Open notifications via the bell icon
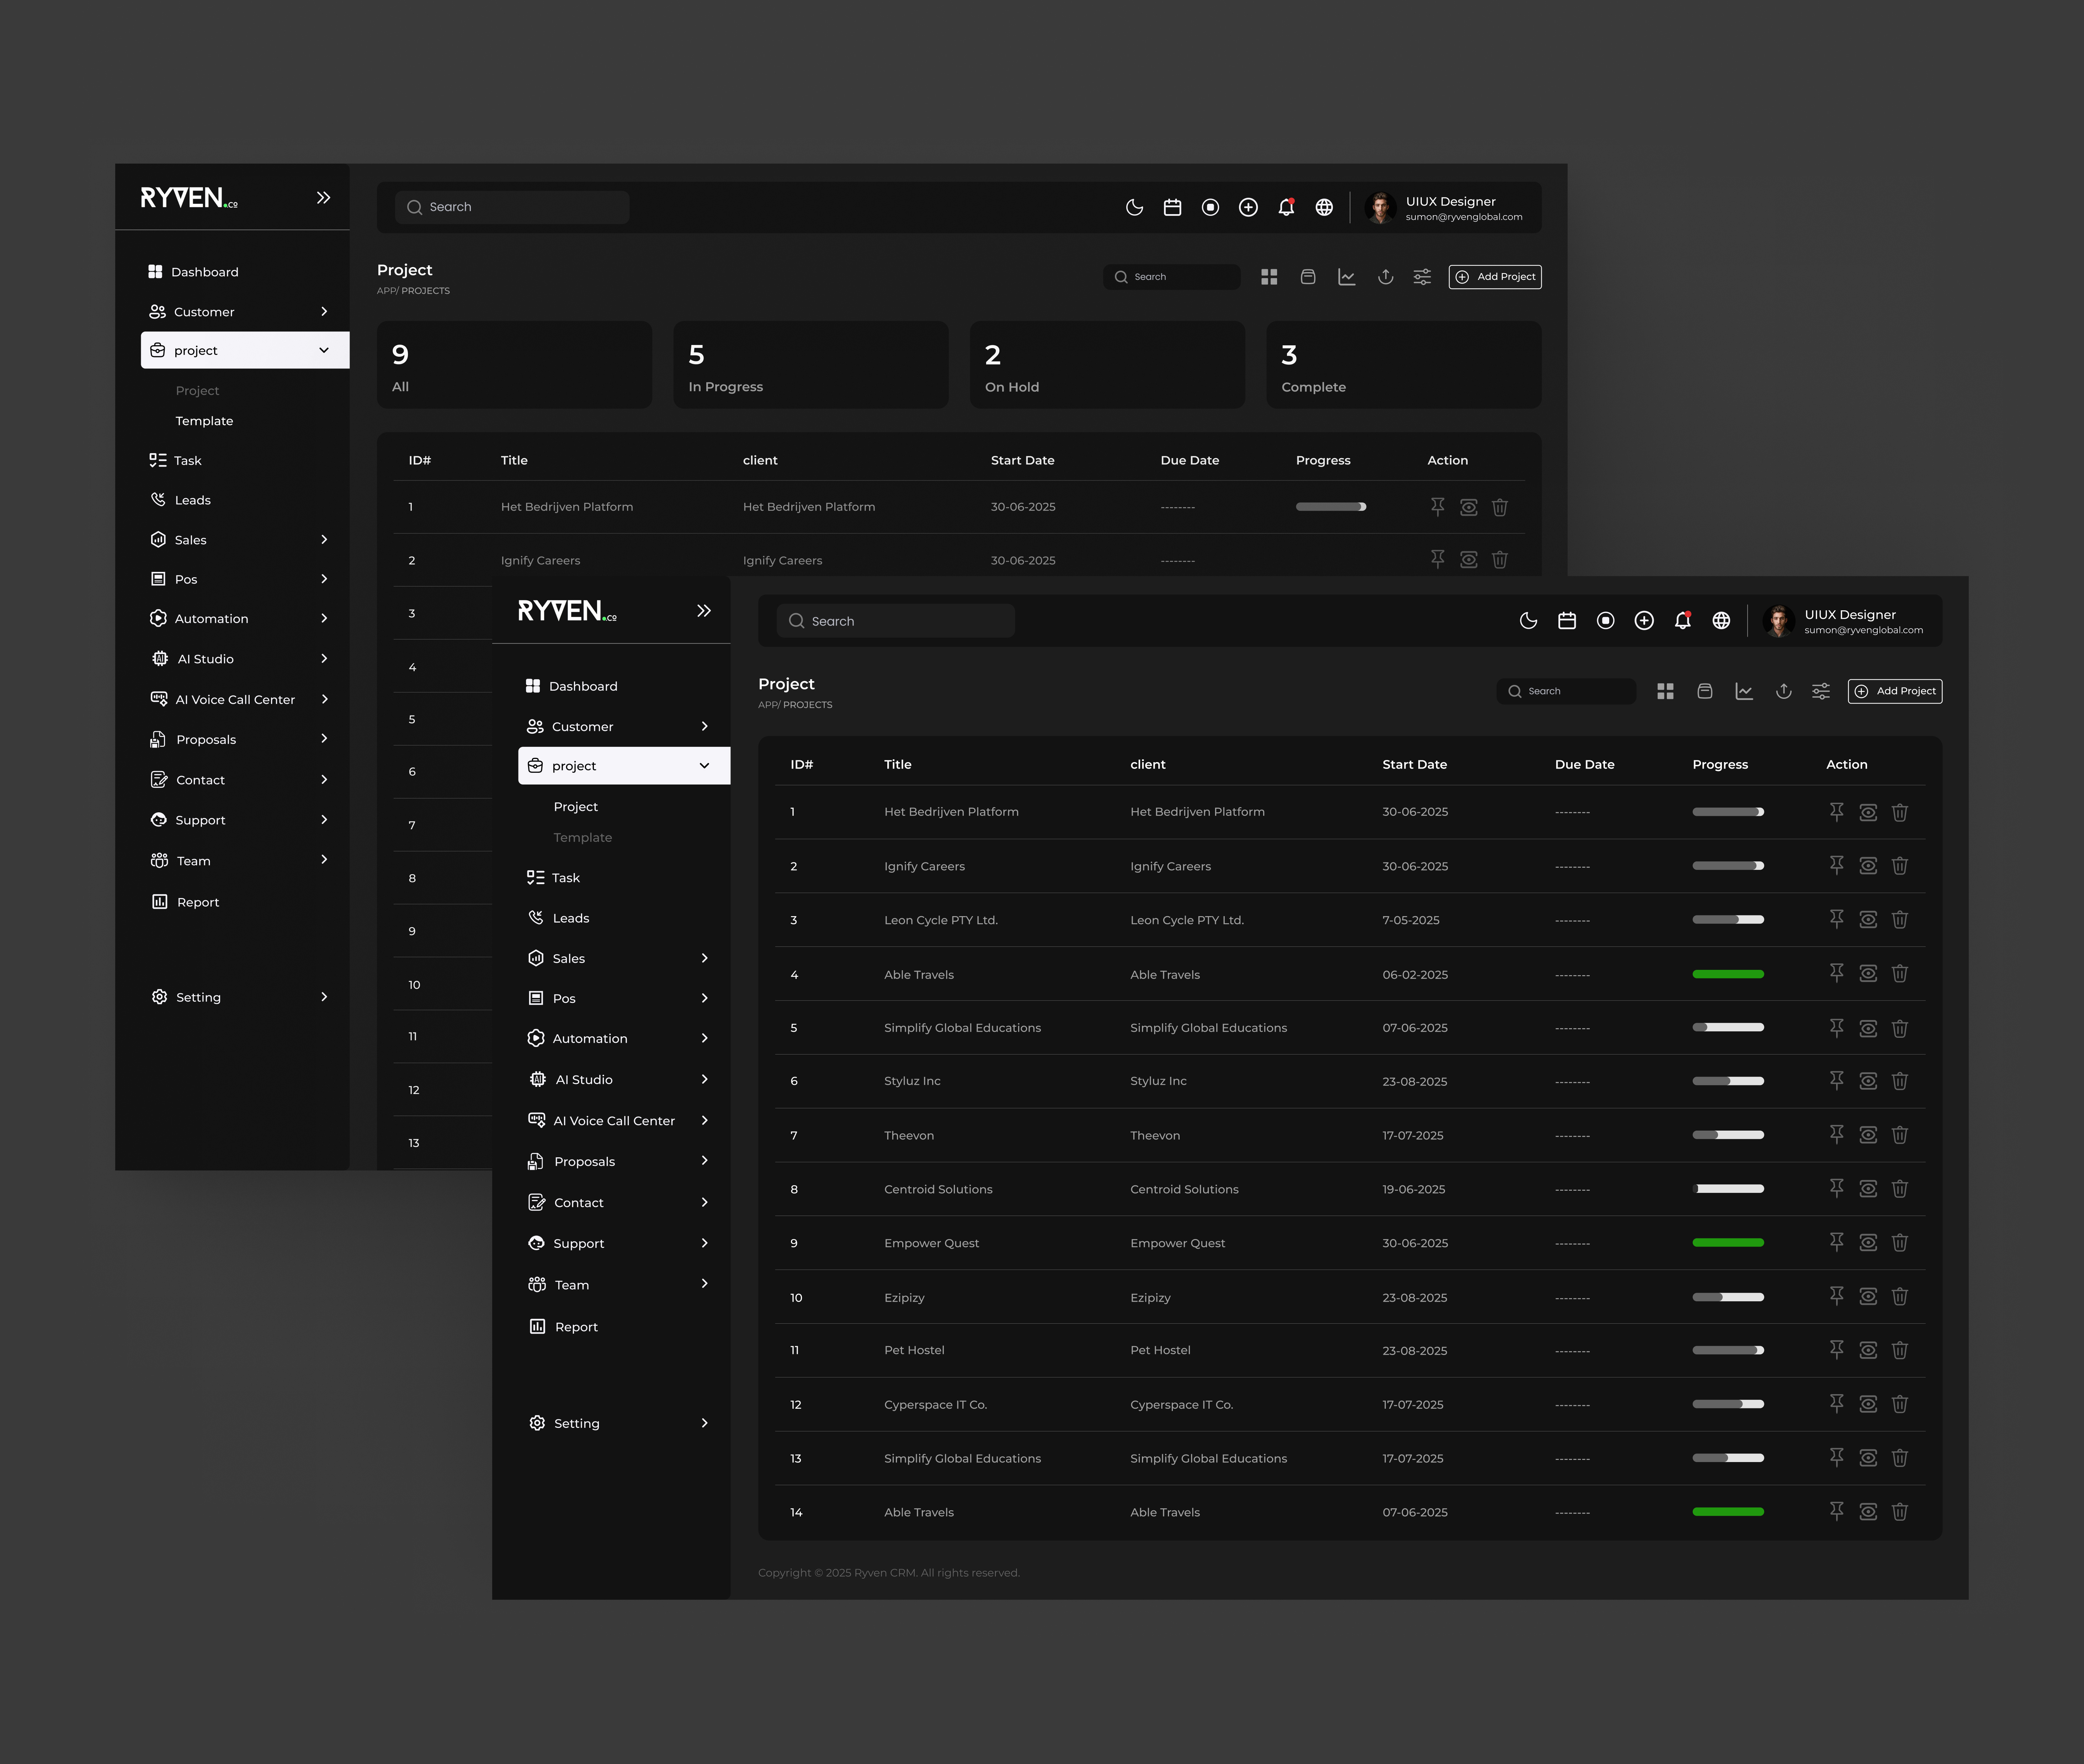This screenshot has width=2084, height=1764. coord(1683,620)
